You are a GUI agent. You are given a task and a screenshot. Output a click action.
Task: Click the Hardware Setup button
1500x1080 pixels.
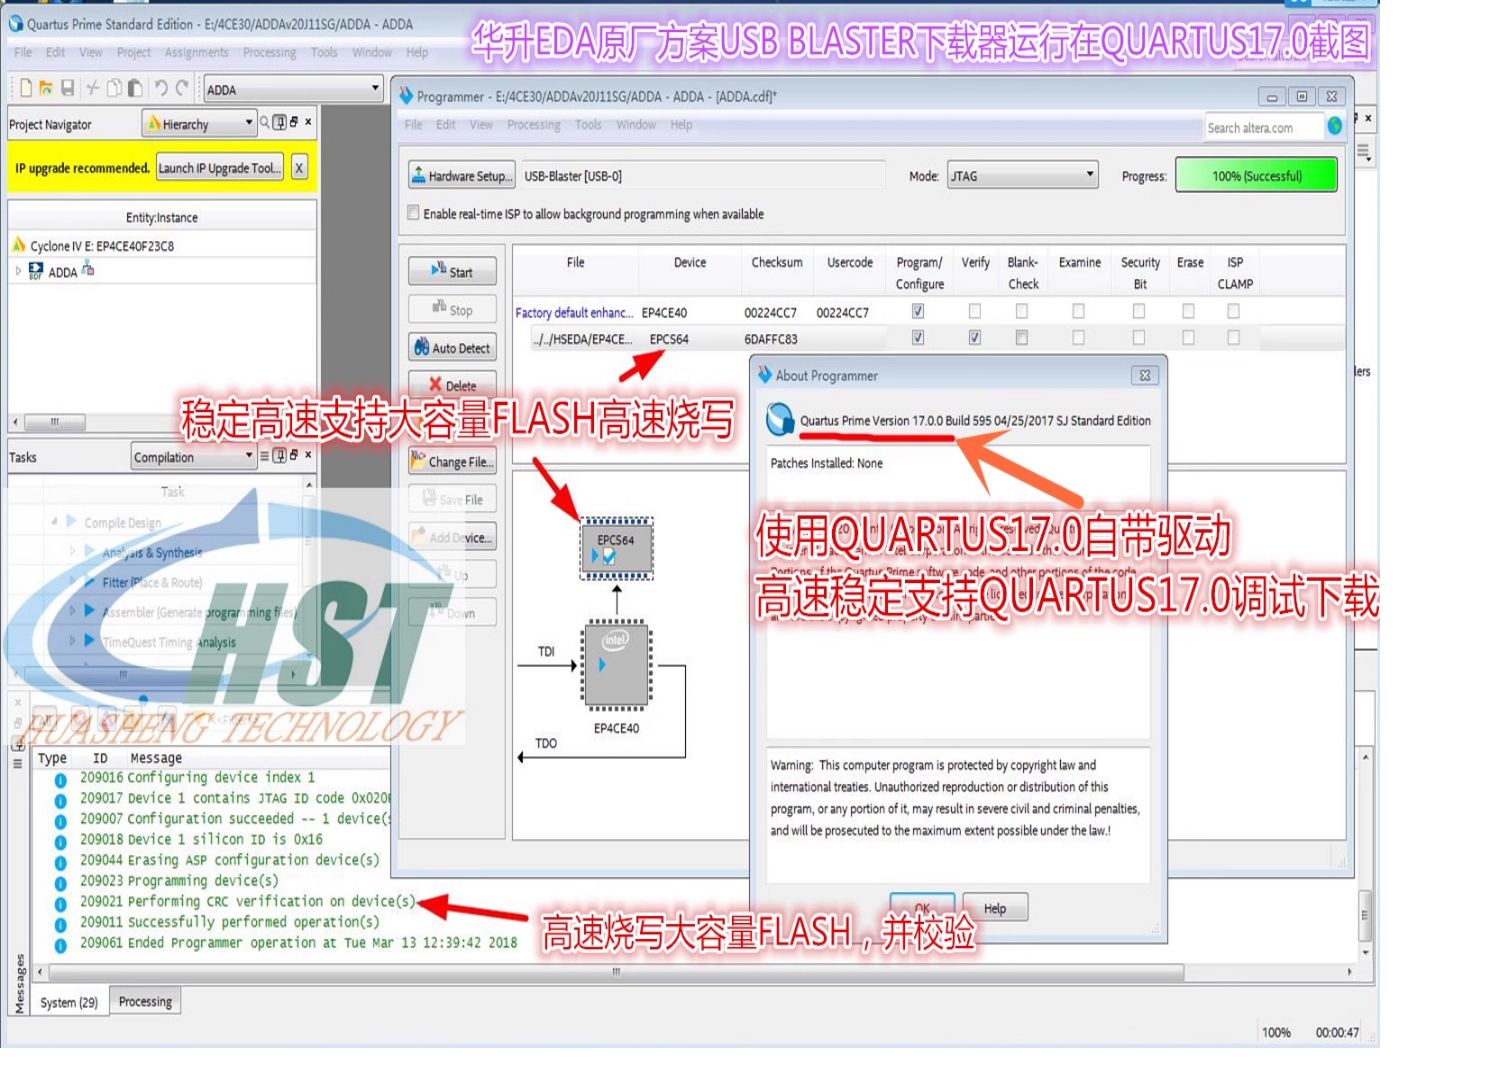[x=462, y=176]
